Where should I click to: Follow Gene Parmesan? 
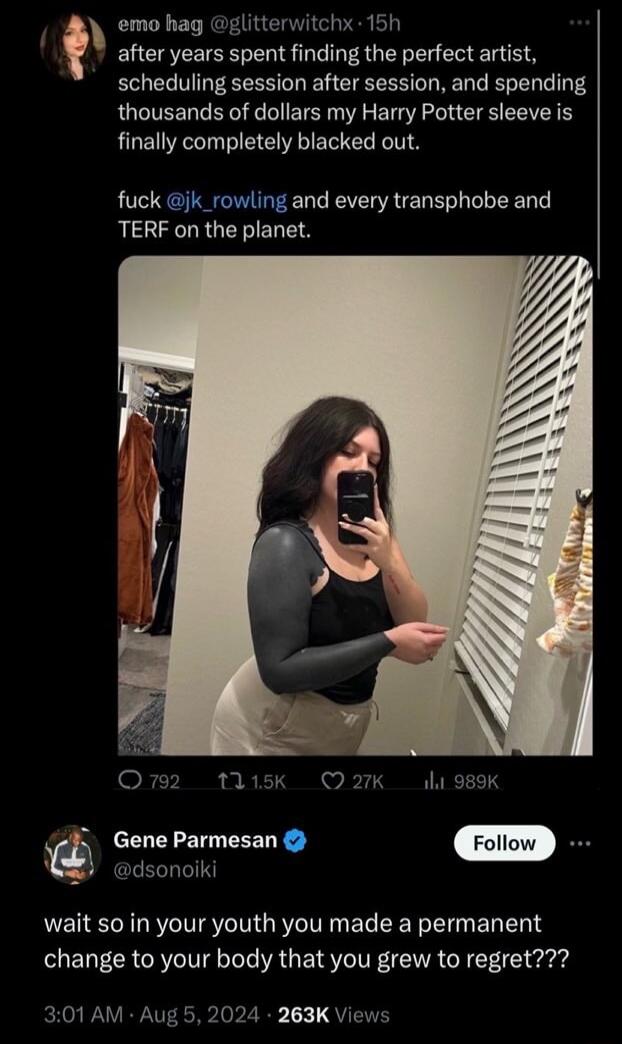(x=504, y=843)
